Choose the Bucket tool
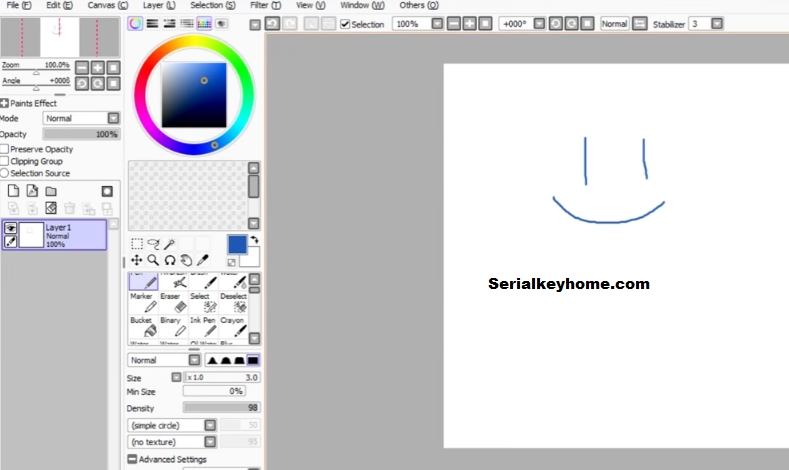Image resolution: width=789 pixels, height=470 pixels. [x=143, y=327]
